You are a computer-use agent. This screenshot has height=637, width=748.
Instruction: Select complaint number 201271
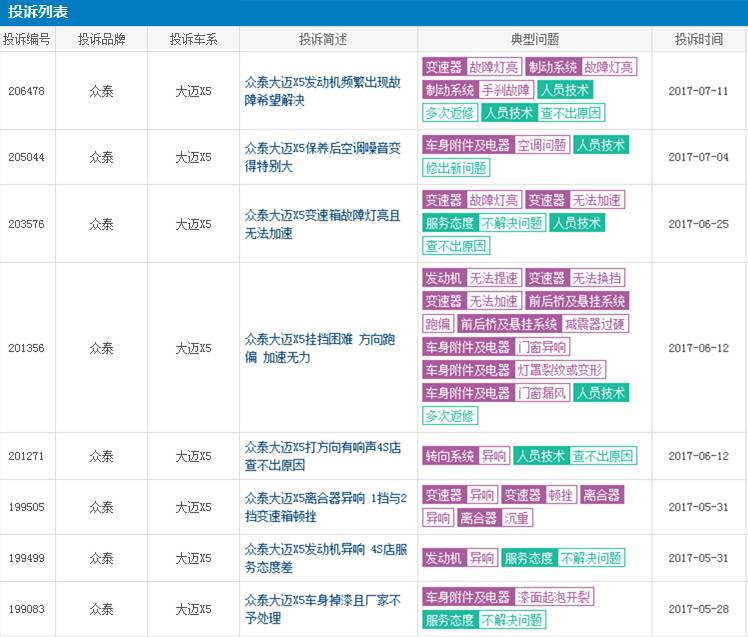point(27,456)
